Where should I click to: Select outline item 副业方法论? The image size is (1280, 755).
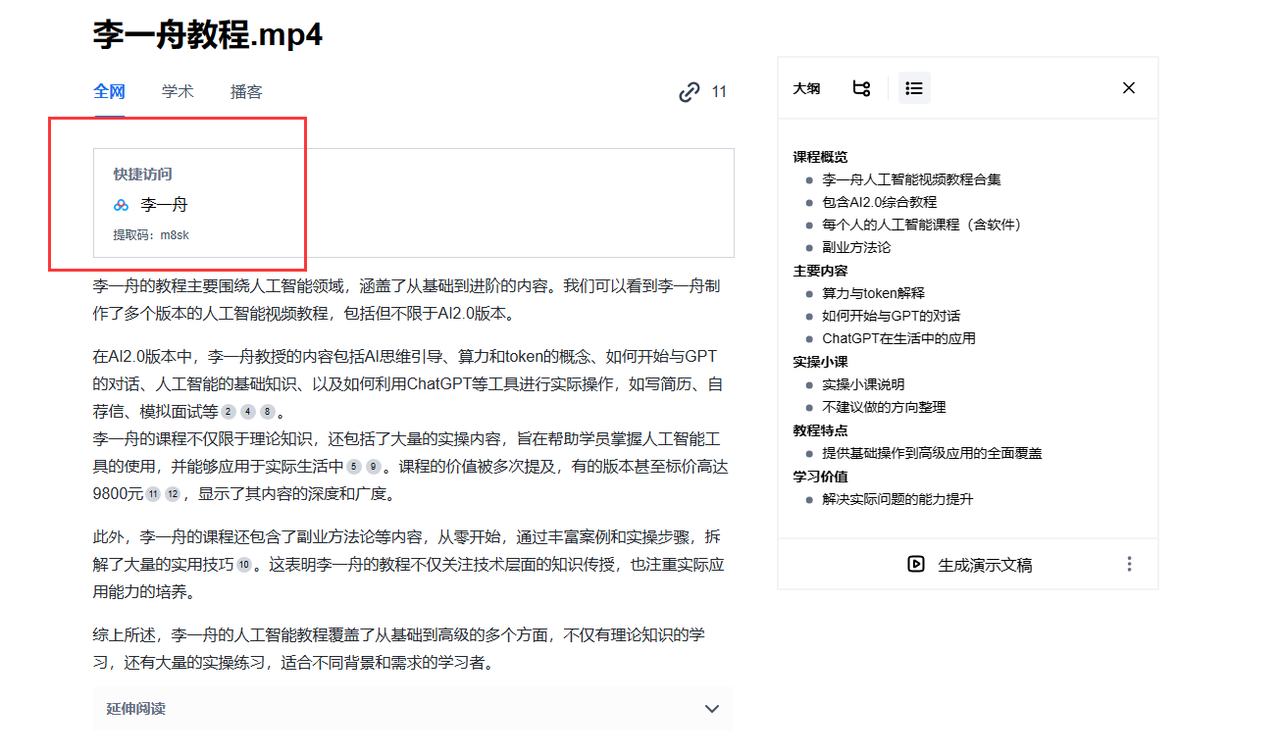pos(856,247)
